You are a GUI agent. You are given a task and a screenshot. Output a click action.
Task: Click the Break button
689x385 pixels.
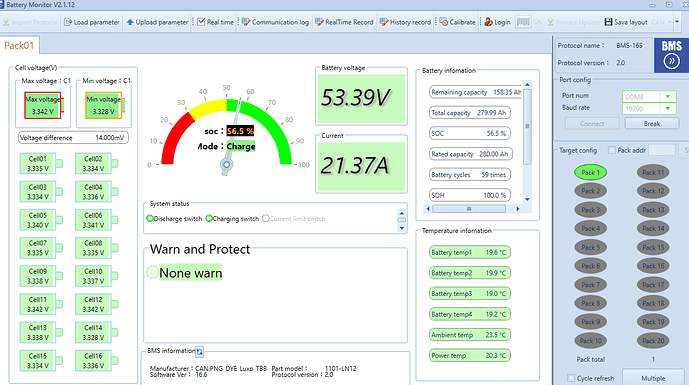(652, 124)
